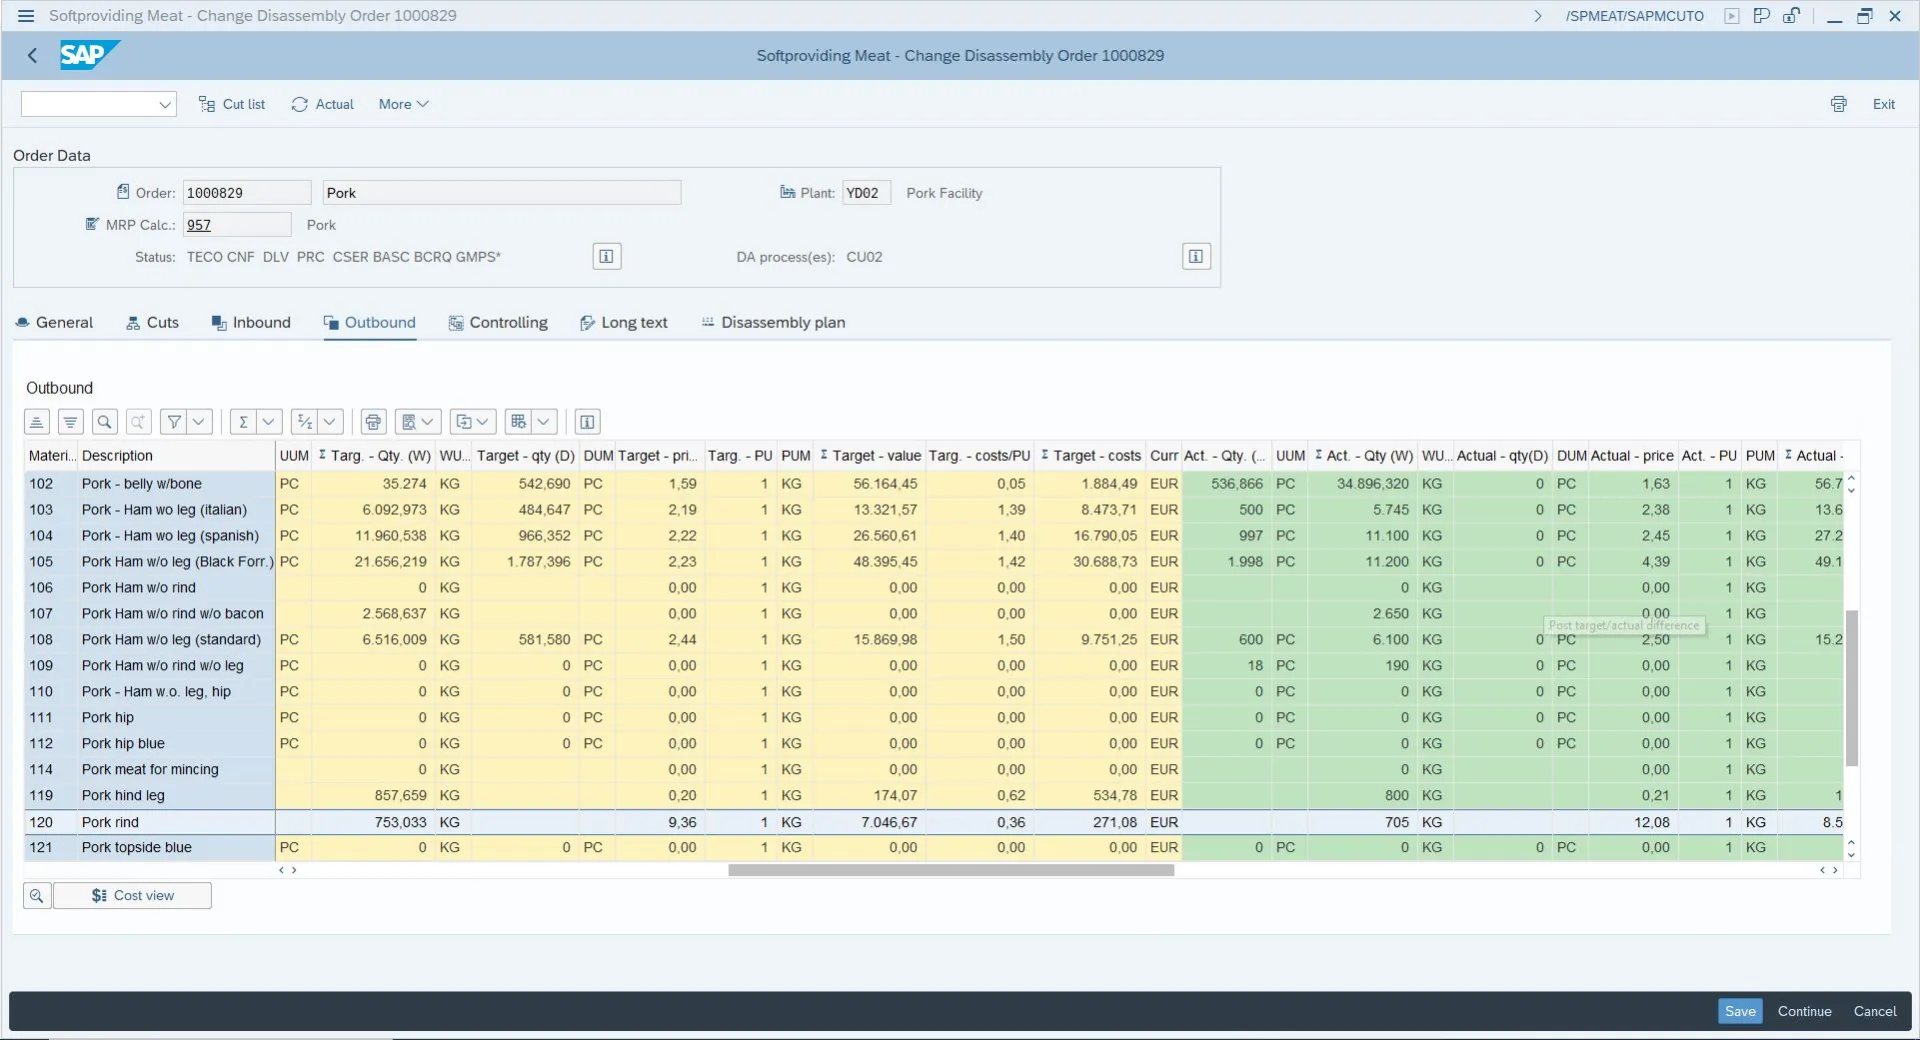Click the play icon beside /SPMEAT/SAPMCUTO

[x=1732, y=16]
